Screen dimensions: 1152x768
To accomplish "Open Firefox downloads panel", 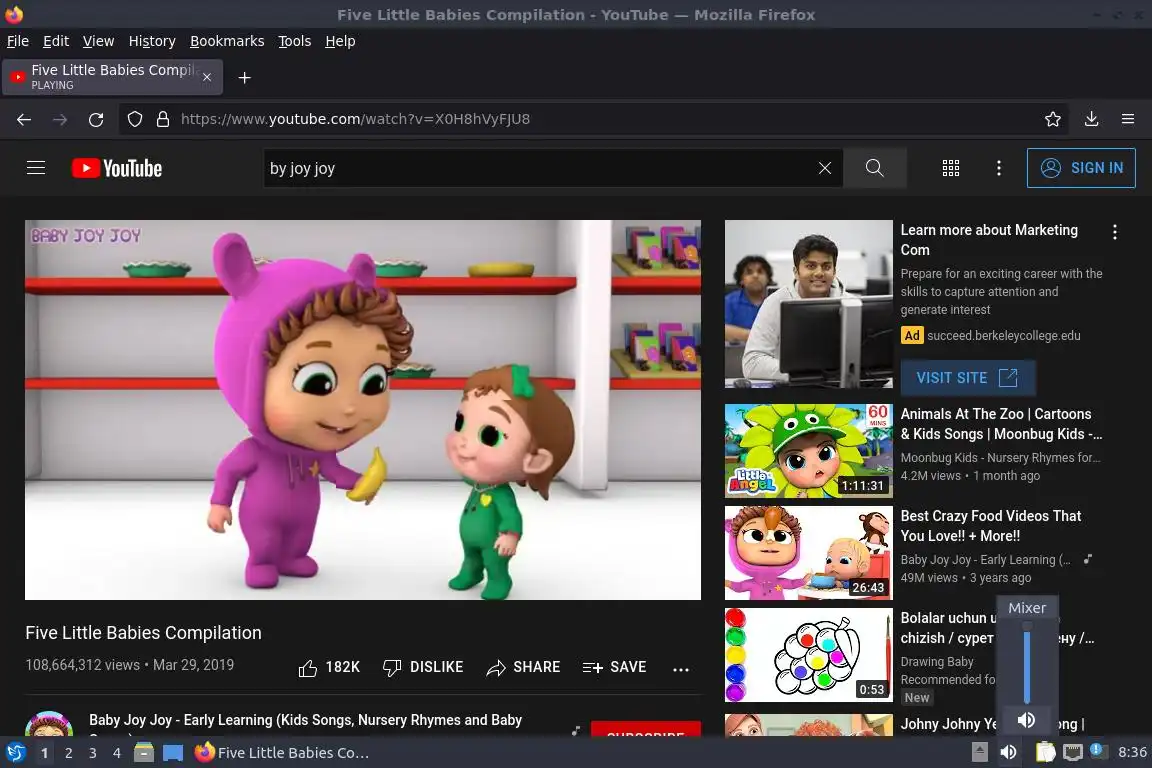I will 1091,119.
